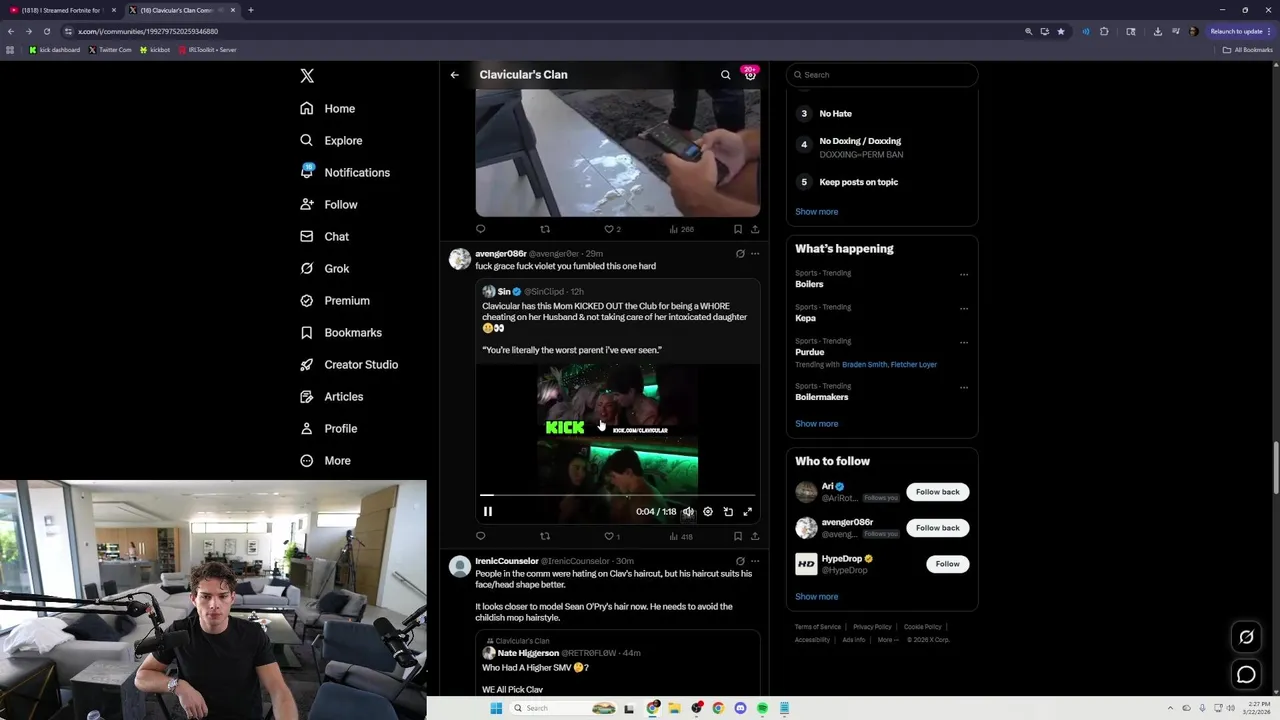
Task: Click Relaunch to update button
Action: [1241, 31]
